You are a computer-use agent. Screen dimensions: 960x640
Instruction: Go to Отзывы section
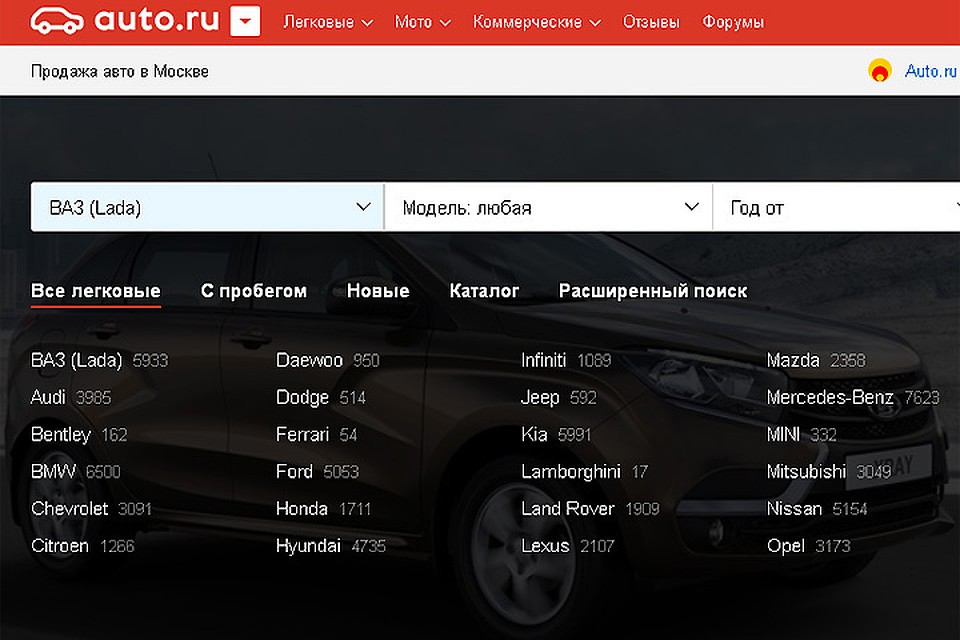(x=651, y=23)
